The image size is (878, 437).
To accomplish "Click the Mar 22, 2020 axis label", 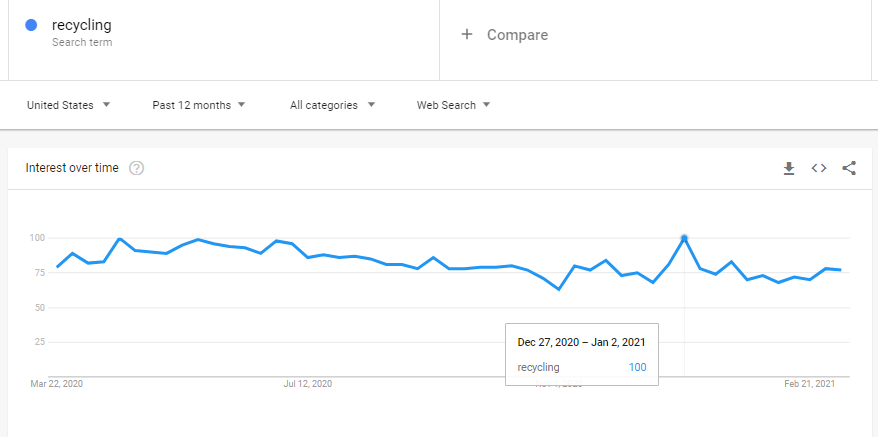I will click(57, 383).
